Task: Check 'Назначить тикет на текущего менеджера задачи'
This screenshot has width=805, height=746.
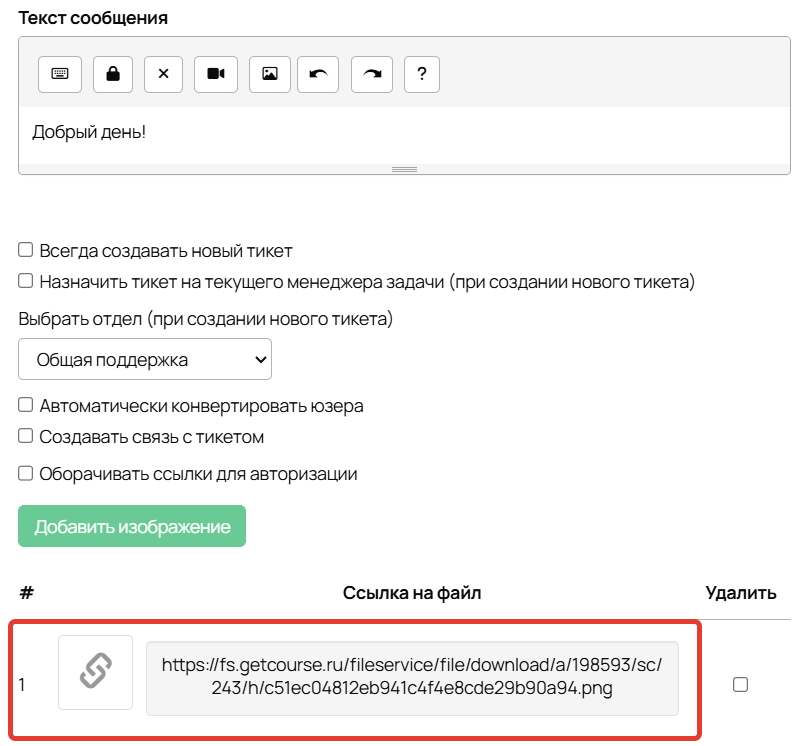Action: [x=26, y=281]
